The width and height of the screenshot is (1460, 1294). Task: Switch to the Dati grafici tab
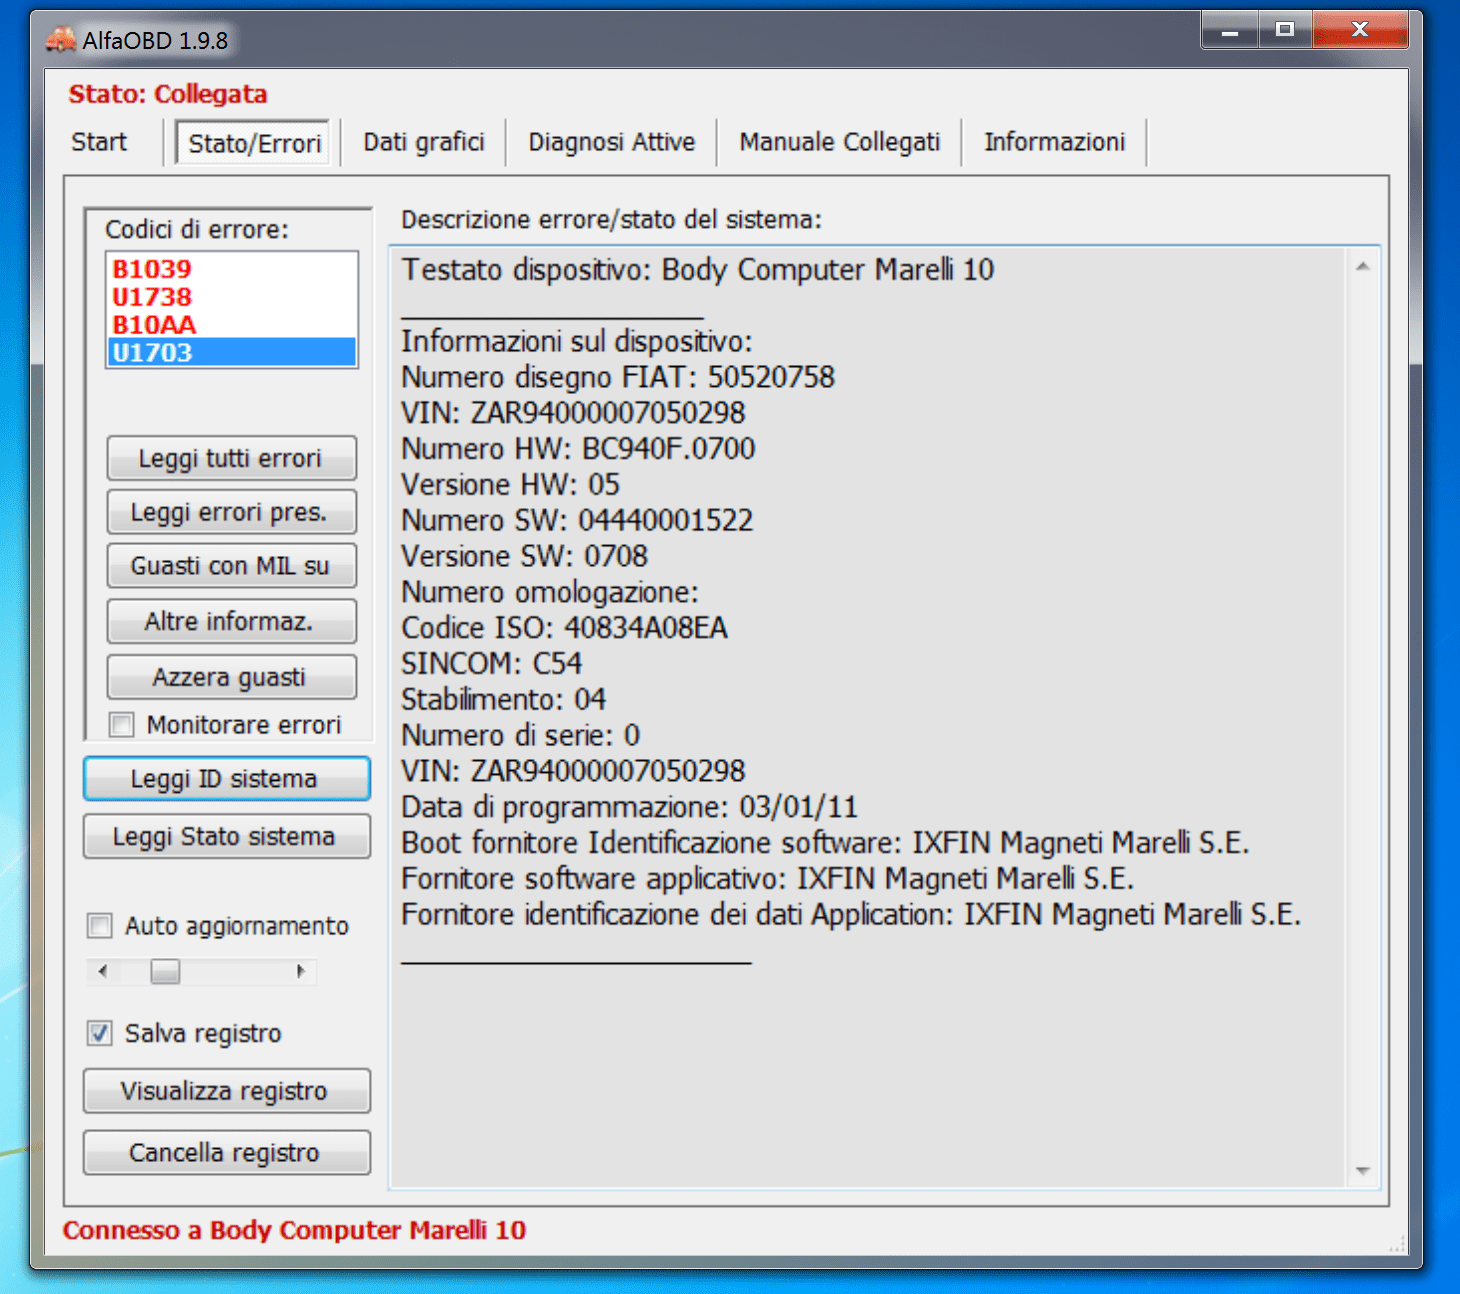[423, 142]
